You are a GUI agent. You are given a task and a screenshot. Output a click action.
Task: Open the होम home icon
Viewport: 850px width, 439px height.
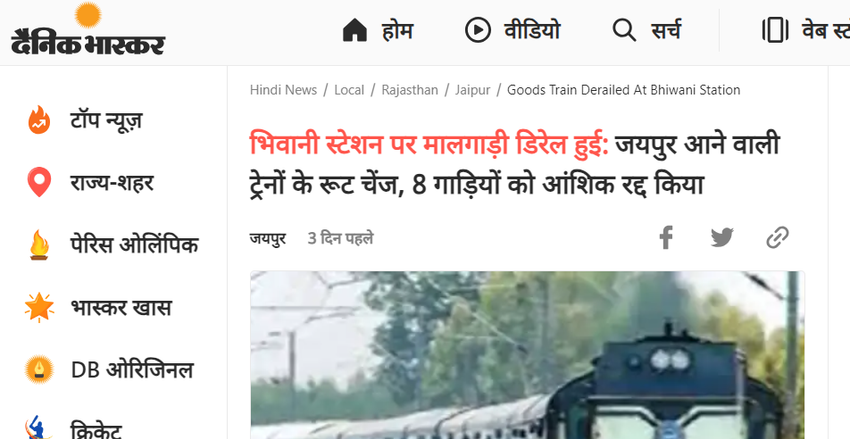click(355, 30)
